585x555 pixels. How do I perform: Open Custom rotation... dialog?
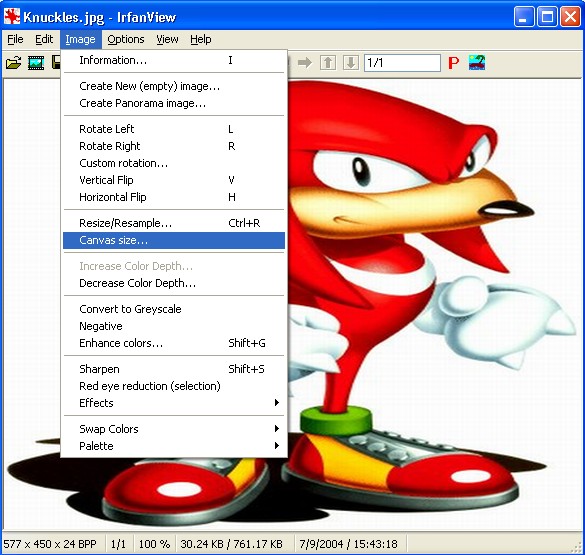tap(174, 163)
